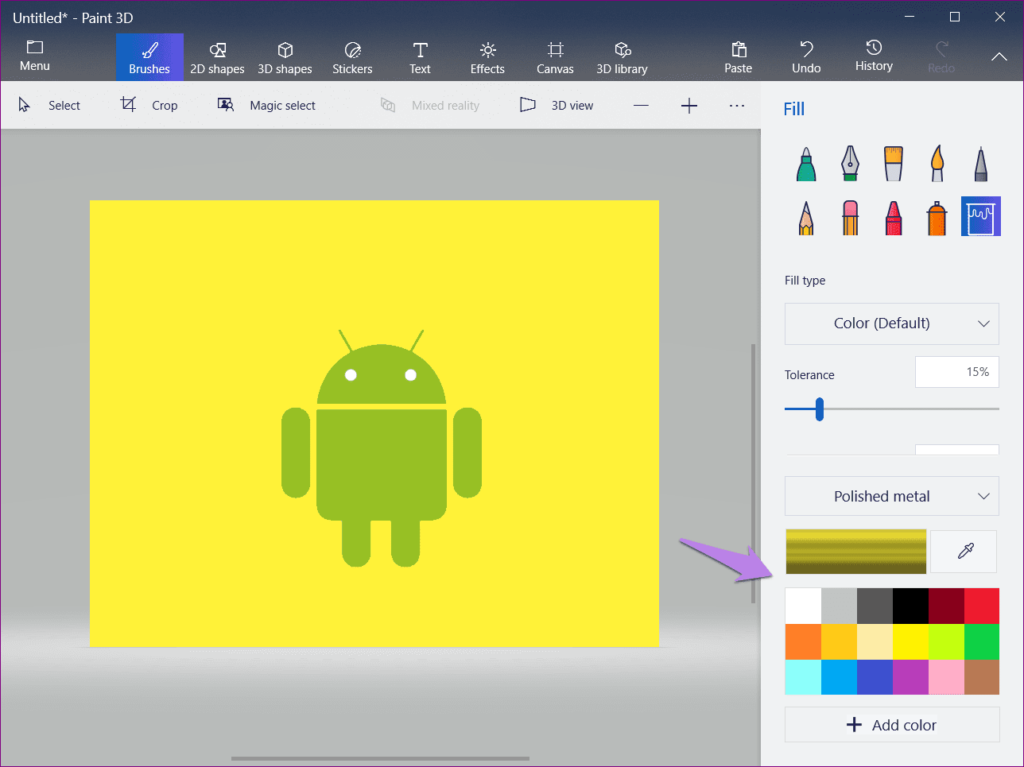1024x767 pixels.
Task: Maximize the Paint 3D window
Action: [954, 17]
